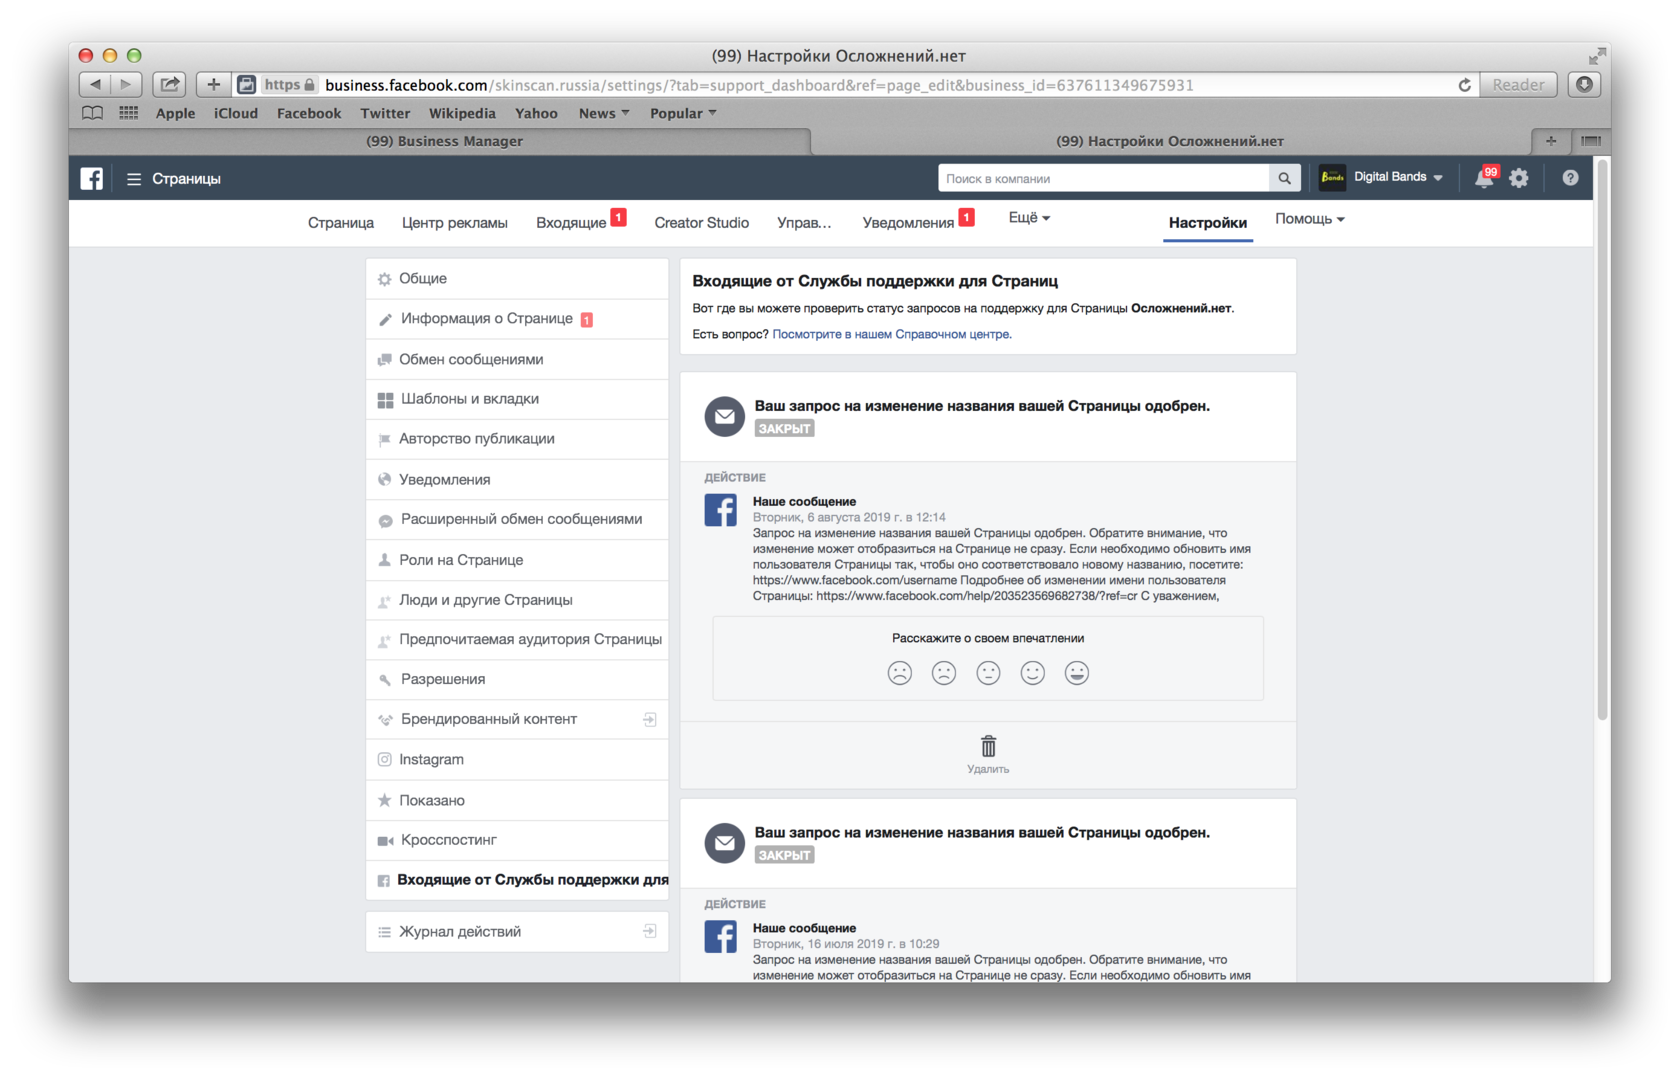Click the envelope icon of the first request

(724, 416)
